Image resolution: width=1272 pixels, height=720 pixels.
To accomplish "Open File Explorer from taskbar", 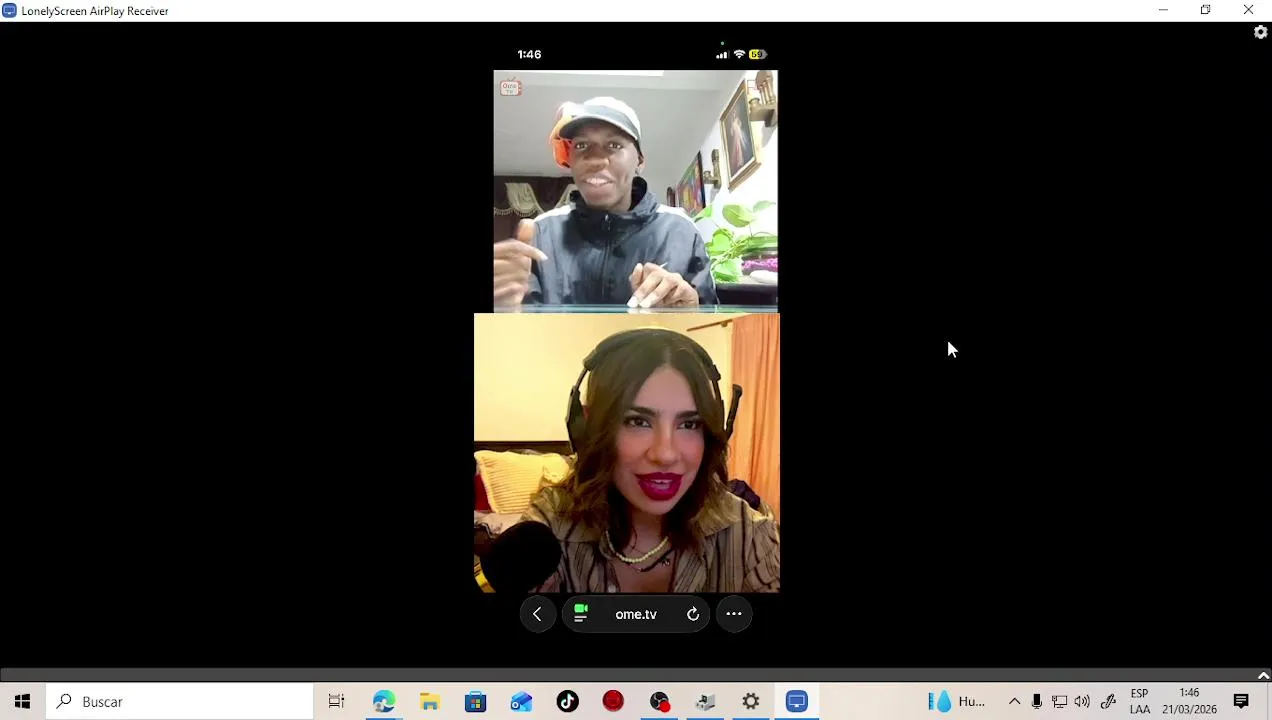I will click(x=430, y=702).
